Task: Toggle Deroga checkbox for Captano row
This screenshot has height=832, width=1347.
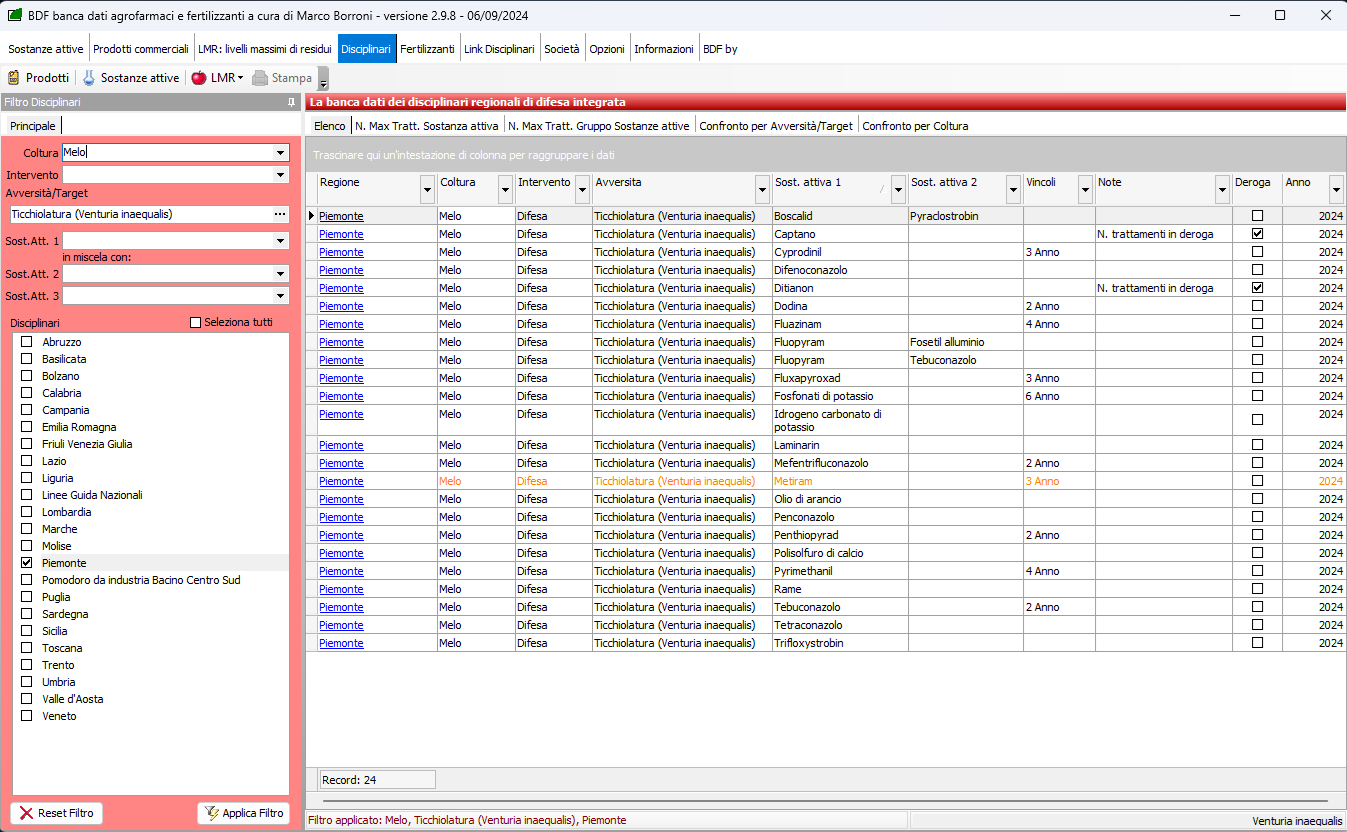Action: [1257, 234]
